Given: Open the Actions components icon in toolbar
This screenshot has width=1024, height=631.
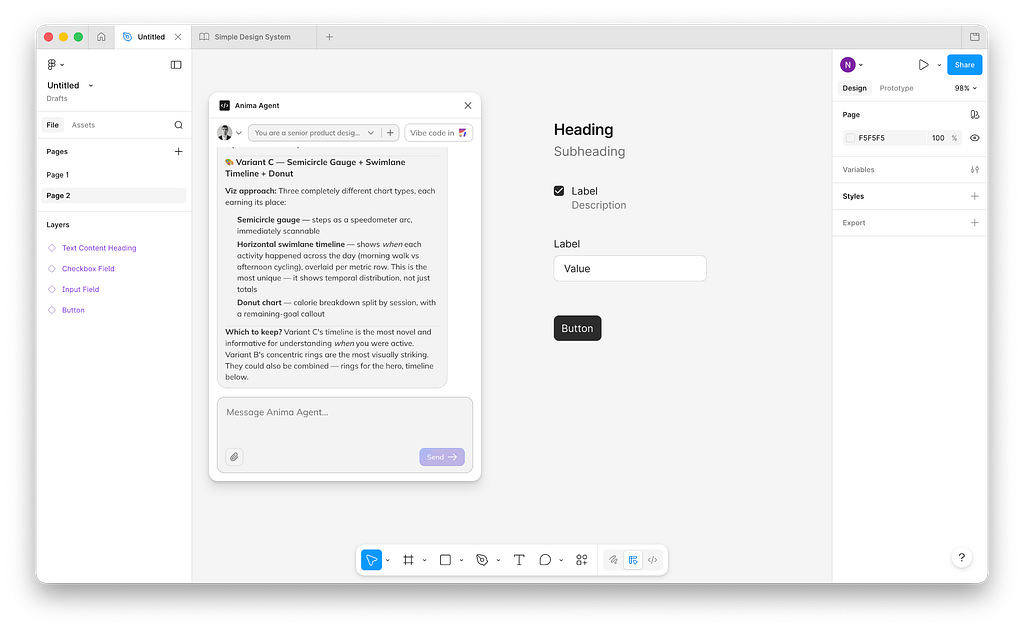Looking at the screenshot, I should coord(581,560).
